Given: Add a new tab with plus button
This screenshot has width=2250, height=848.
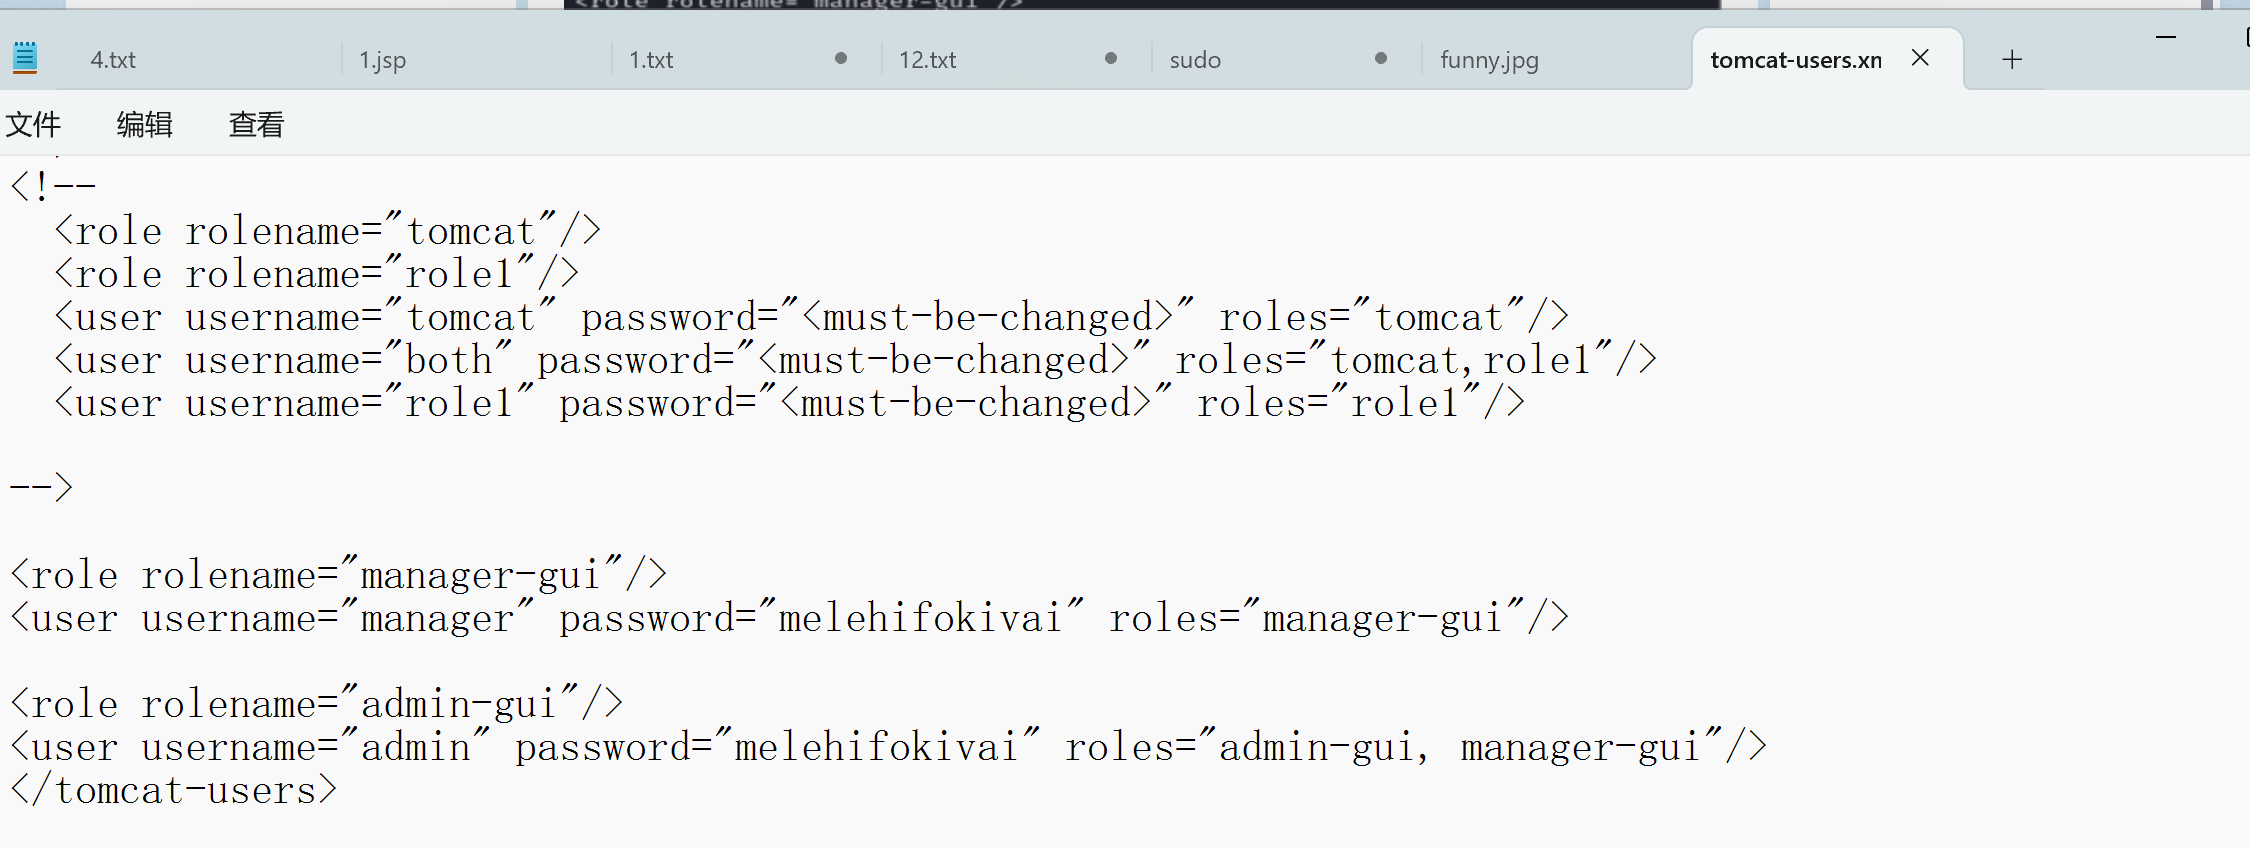Looking at the screenshot, I should pyautogui.click(x=2012, y=60).
